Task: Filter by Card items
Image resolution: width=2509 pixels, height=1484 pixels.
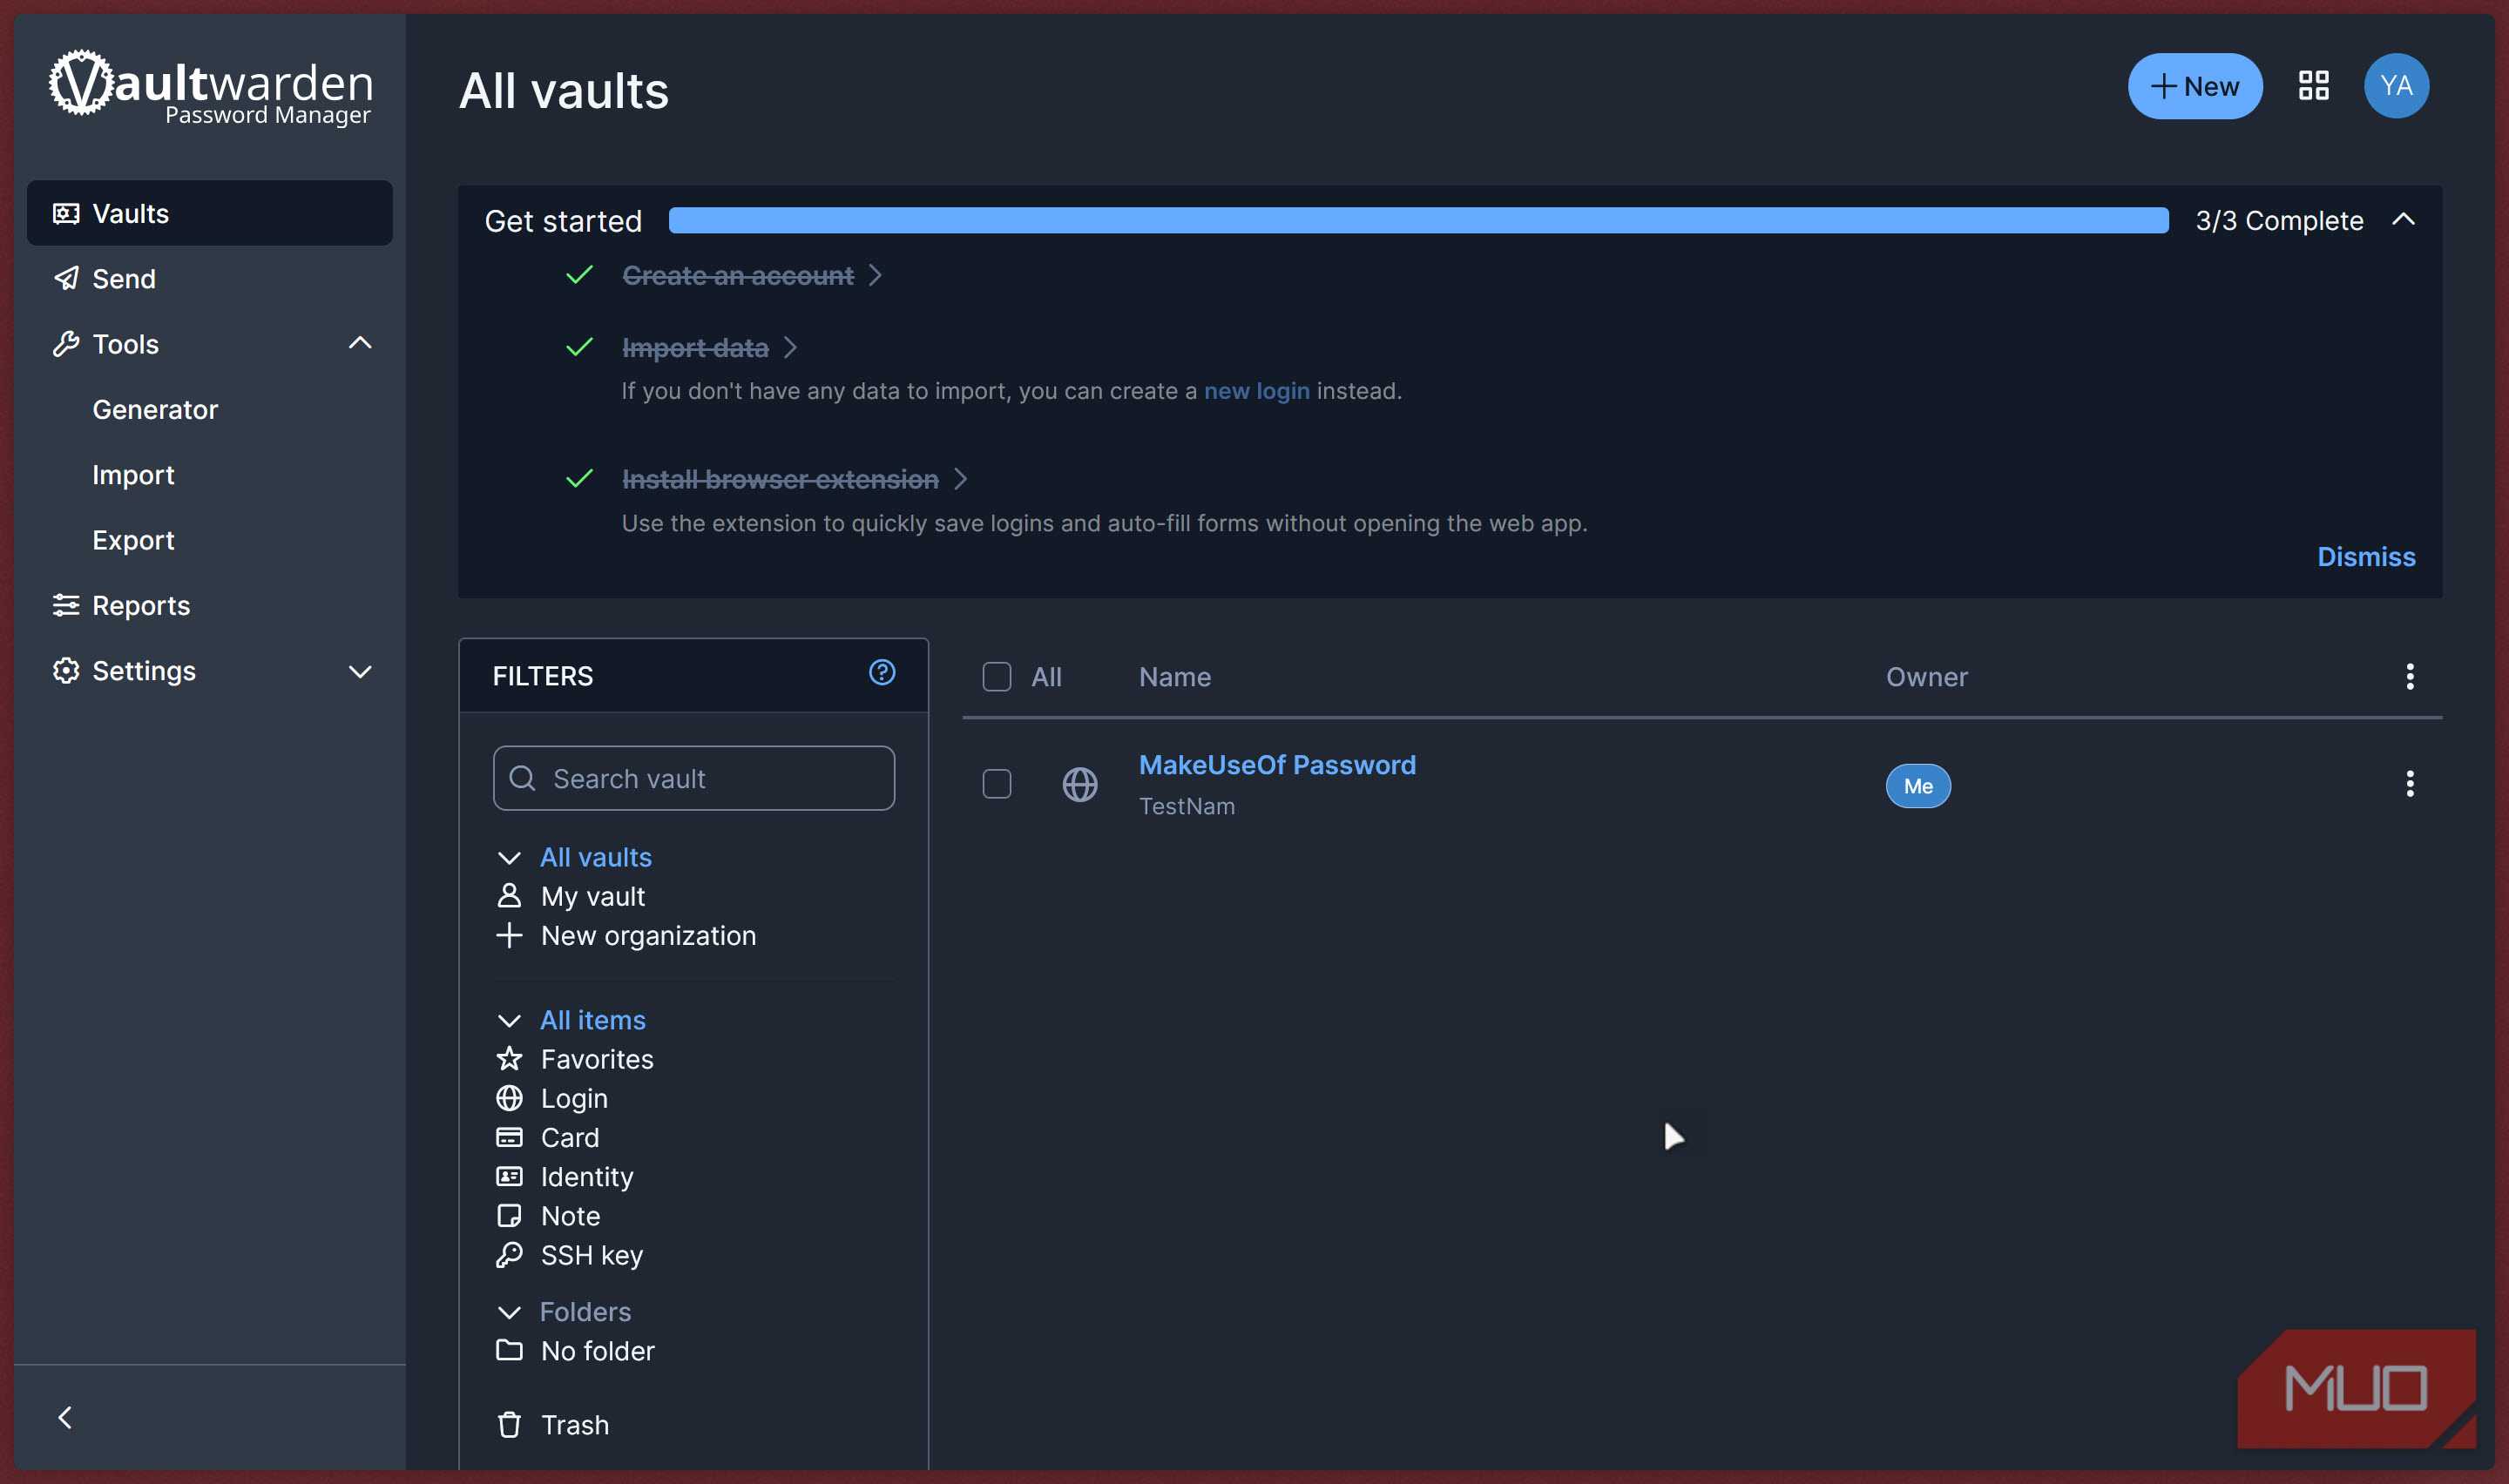Action: (569, 1138)
